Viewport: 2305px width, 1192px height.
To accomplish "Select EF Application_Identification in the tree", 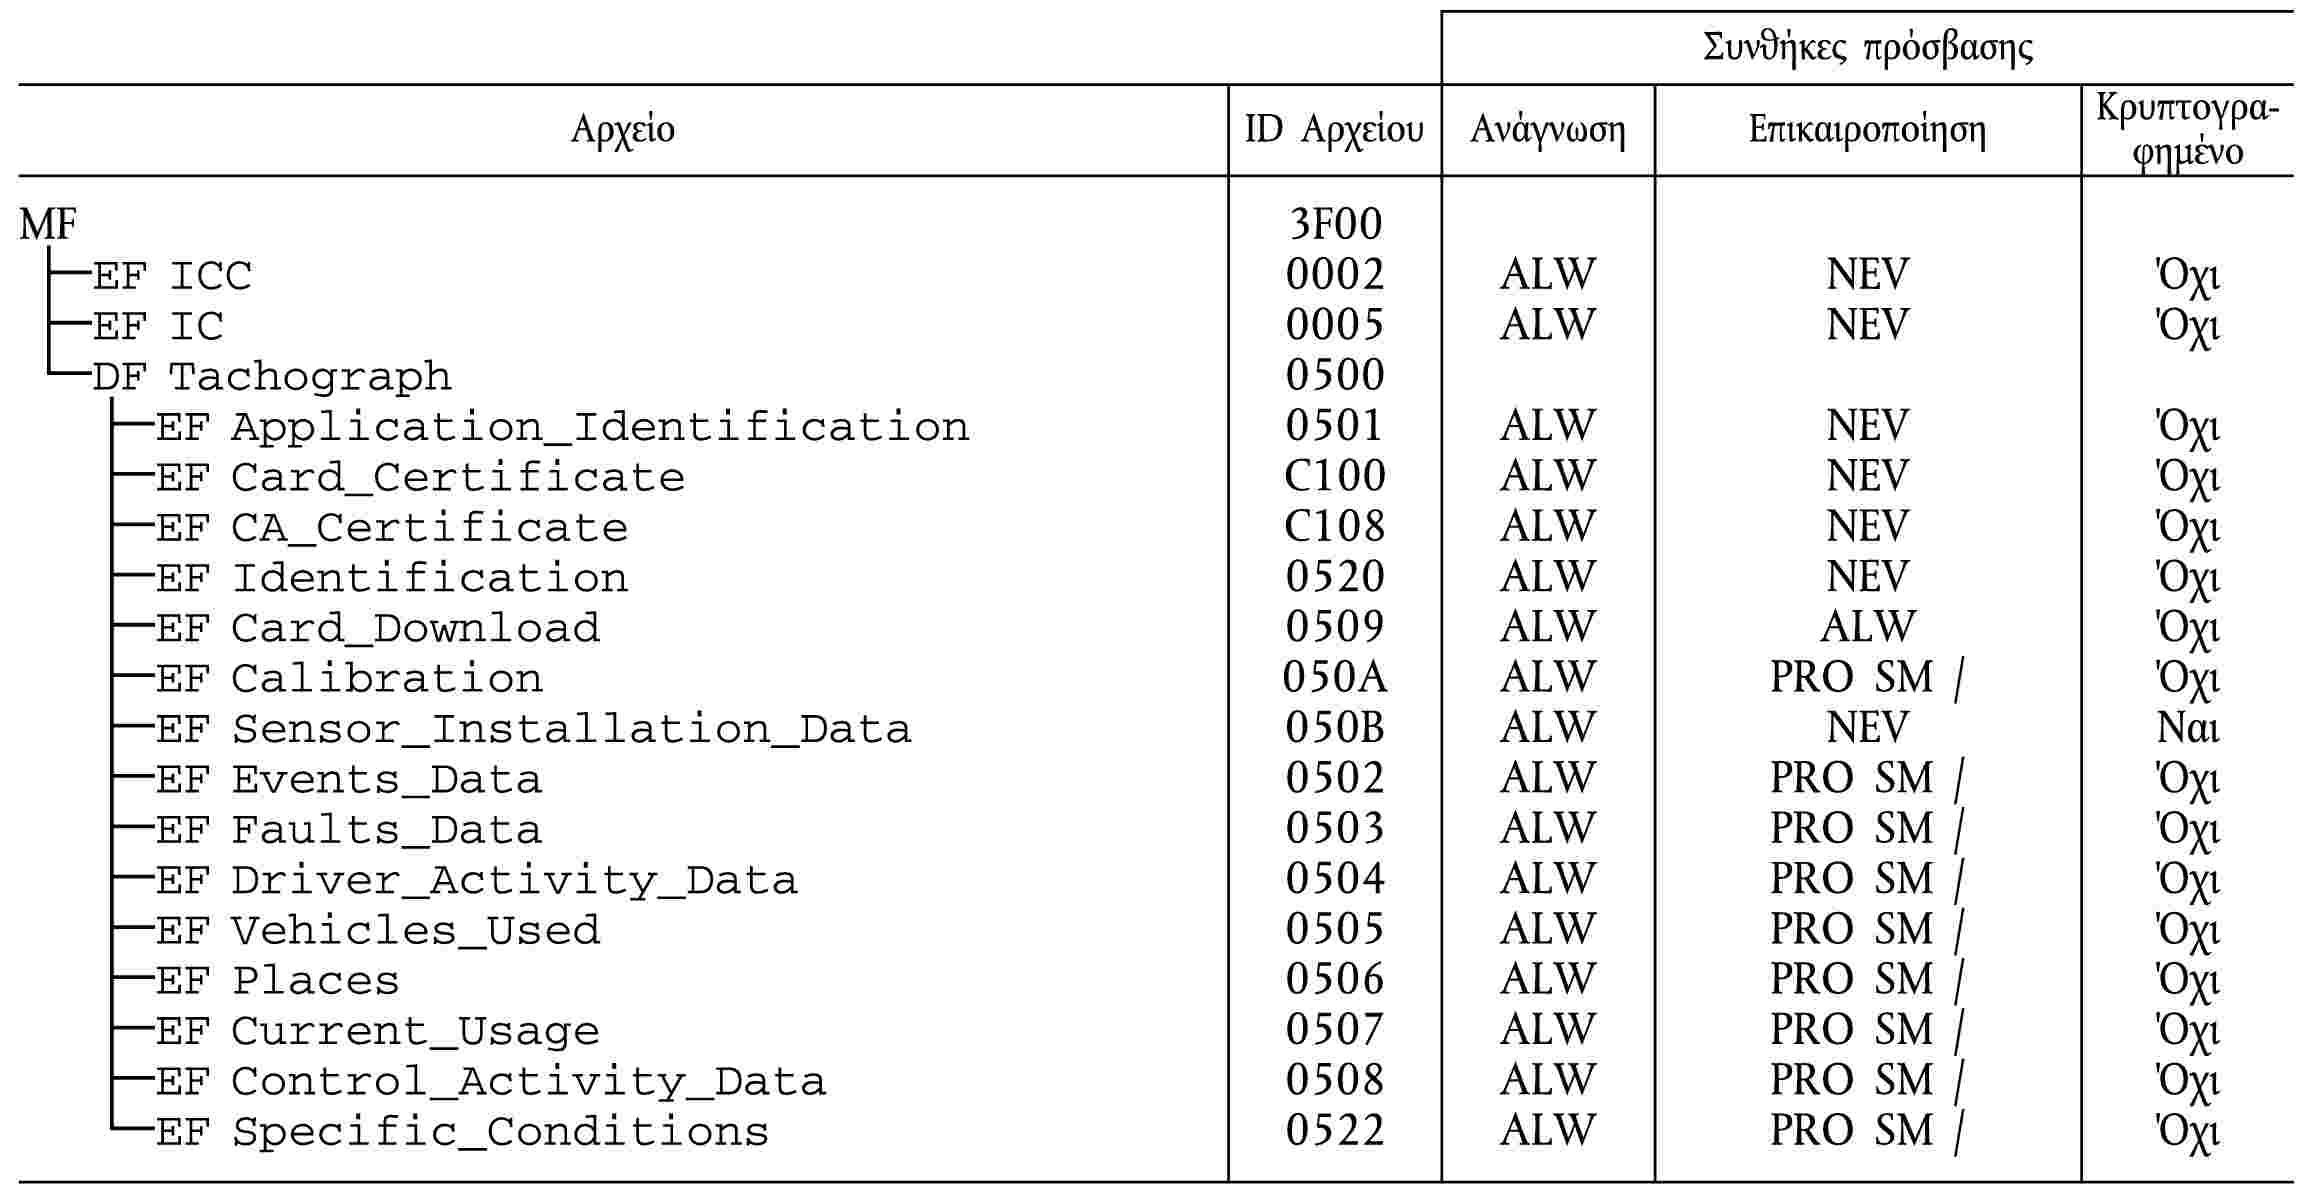I will point(561,427).
